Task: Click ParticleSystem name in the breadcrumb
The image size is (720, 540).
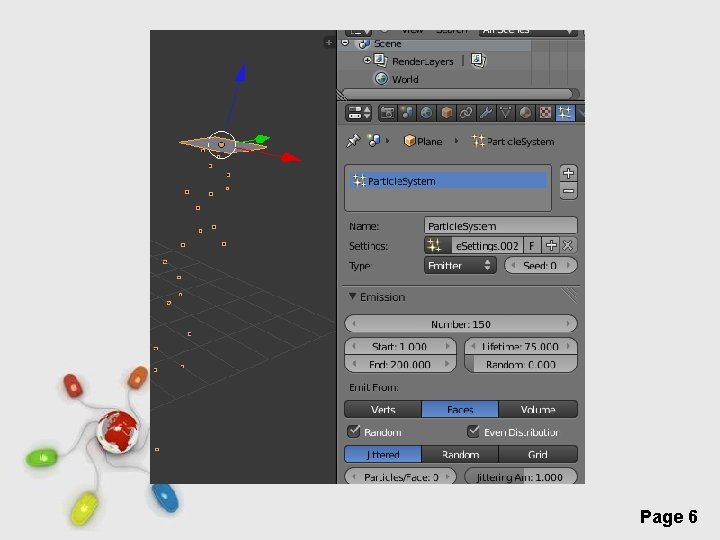Action: click(520, 141)
